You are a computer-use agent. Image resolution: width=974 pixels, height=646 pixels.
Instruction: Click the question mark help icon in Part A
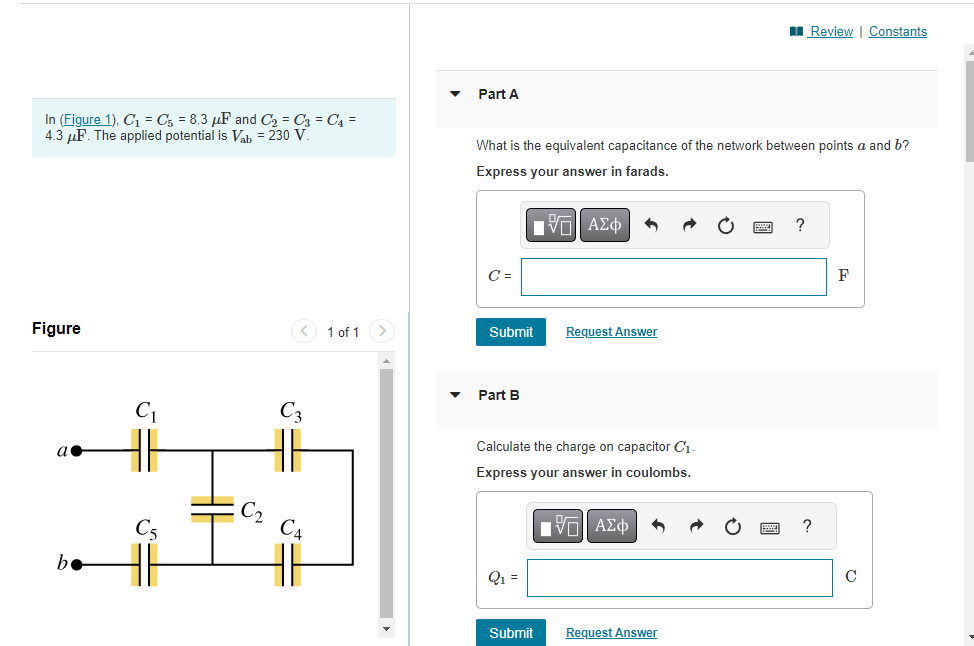[x=800, y=225]
